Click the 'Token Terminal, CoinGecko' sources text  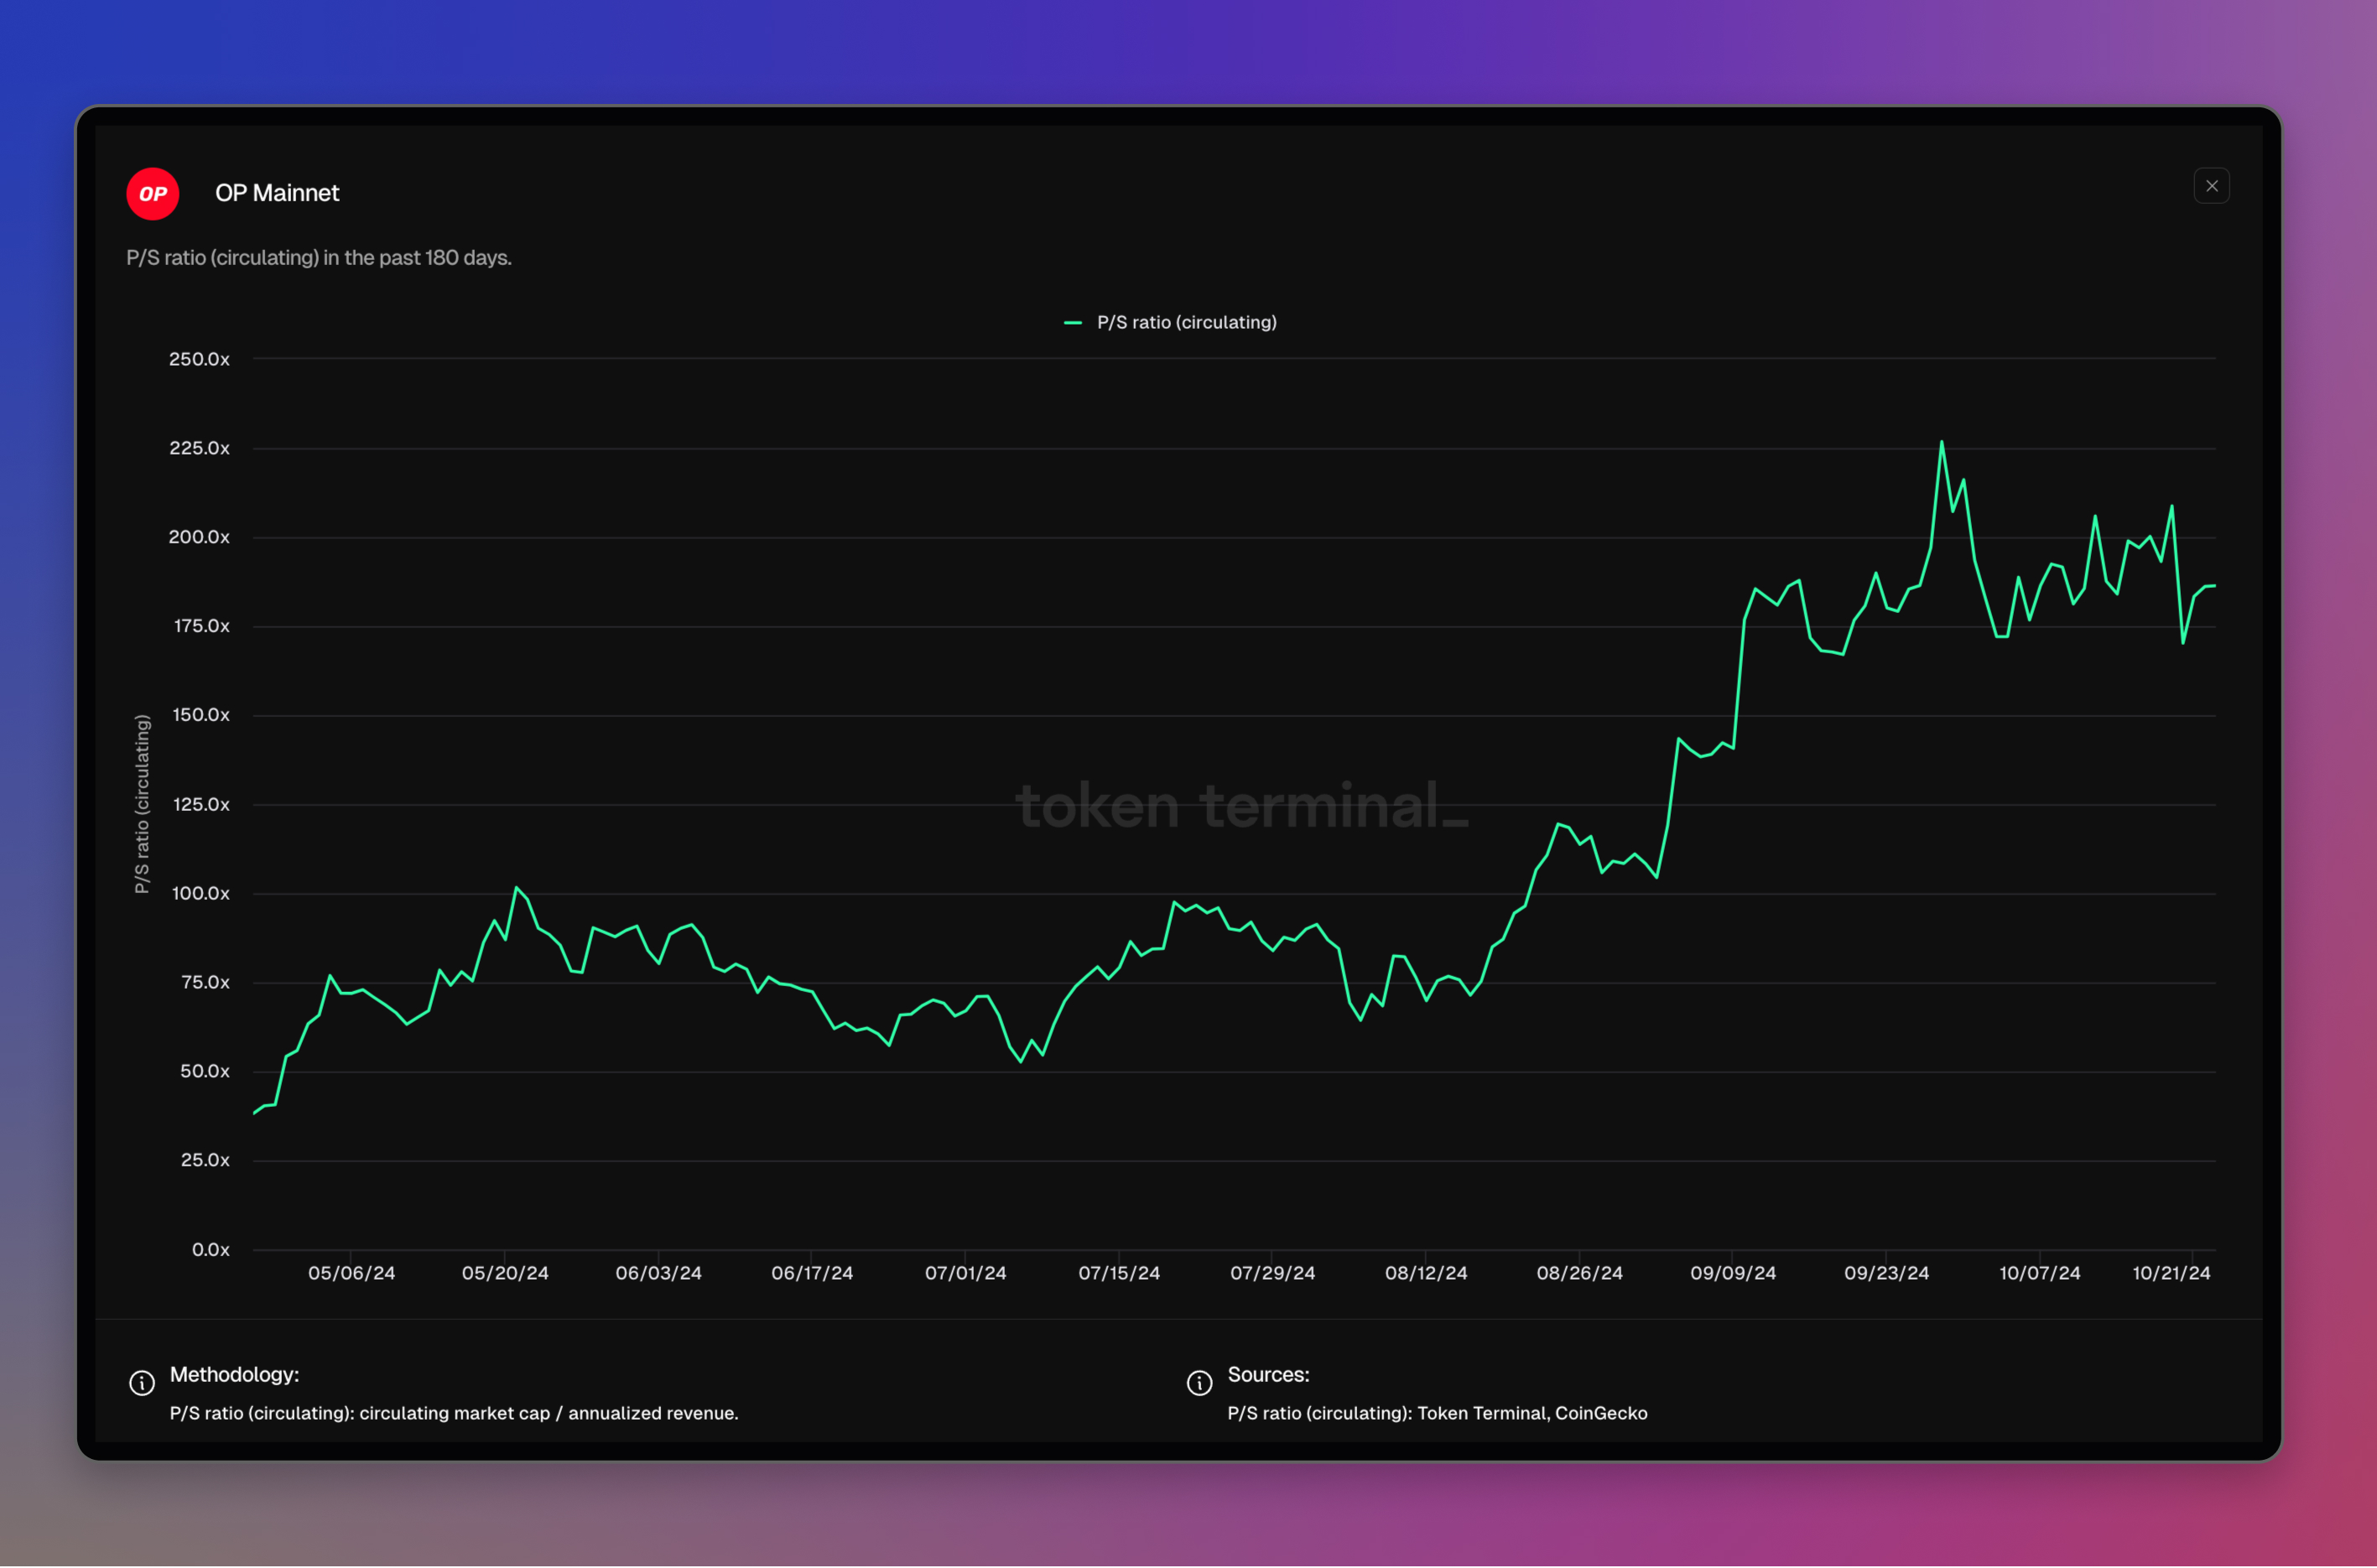point(1532,1413)
